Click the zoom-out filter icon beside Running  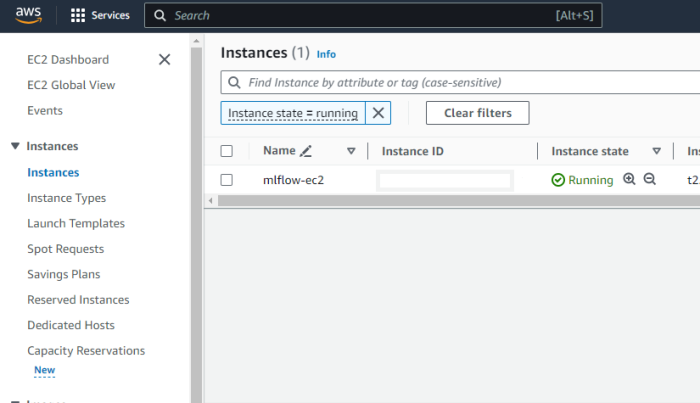pos(650,179)
